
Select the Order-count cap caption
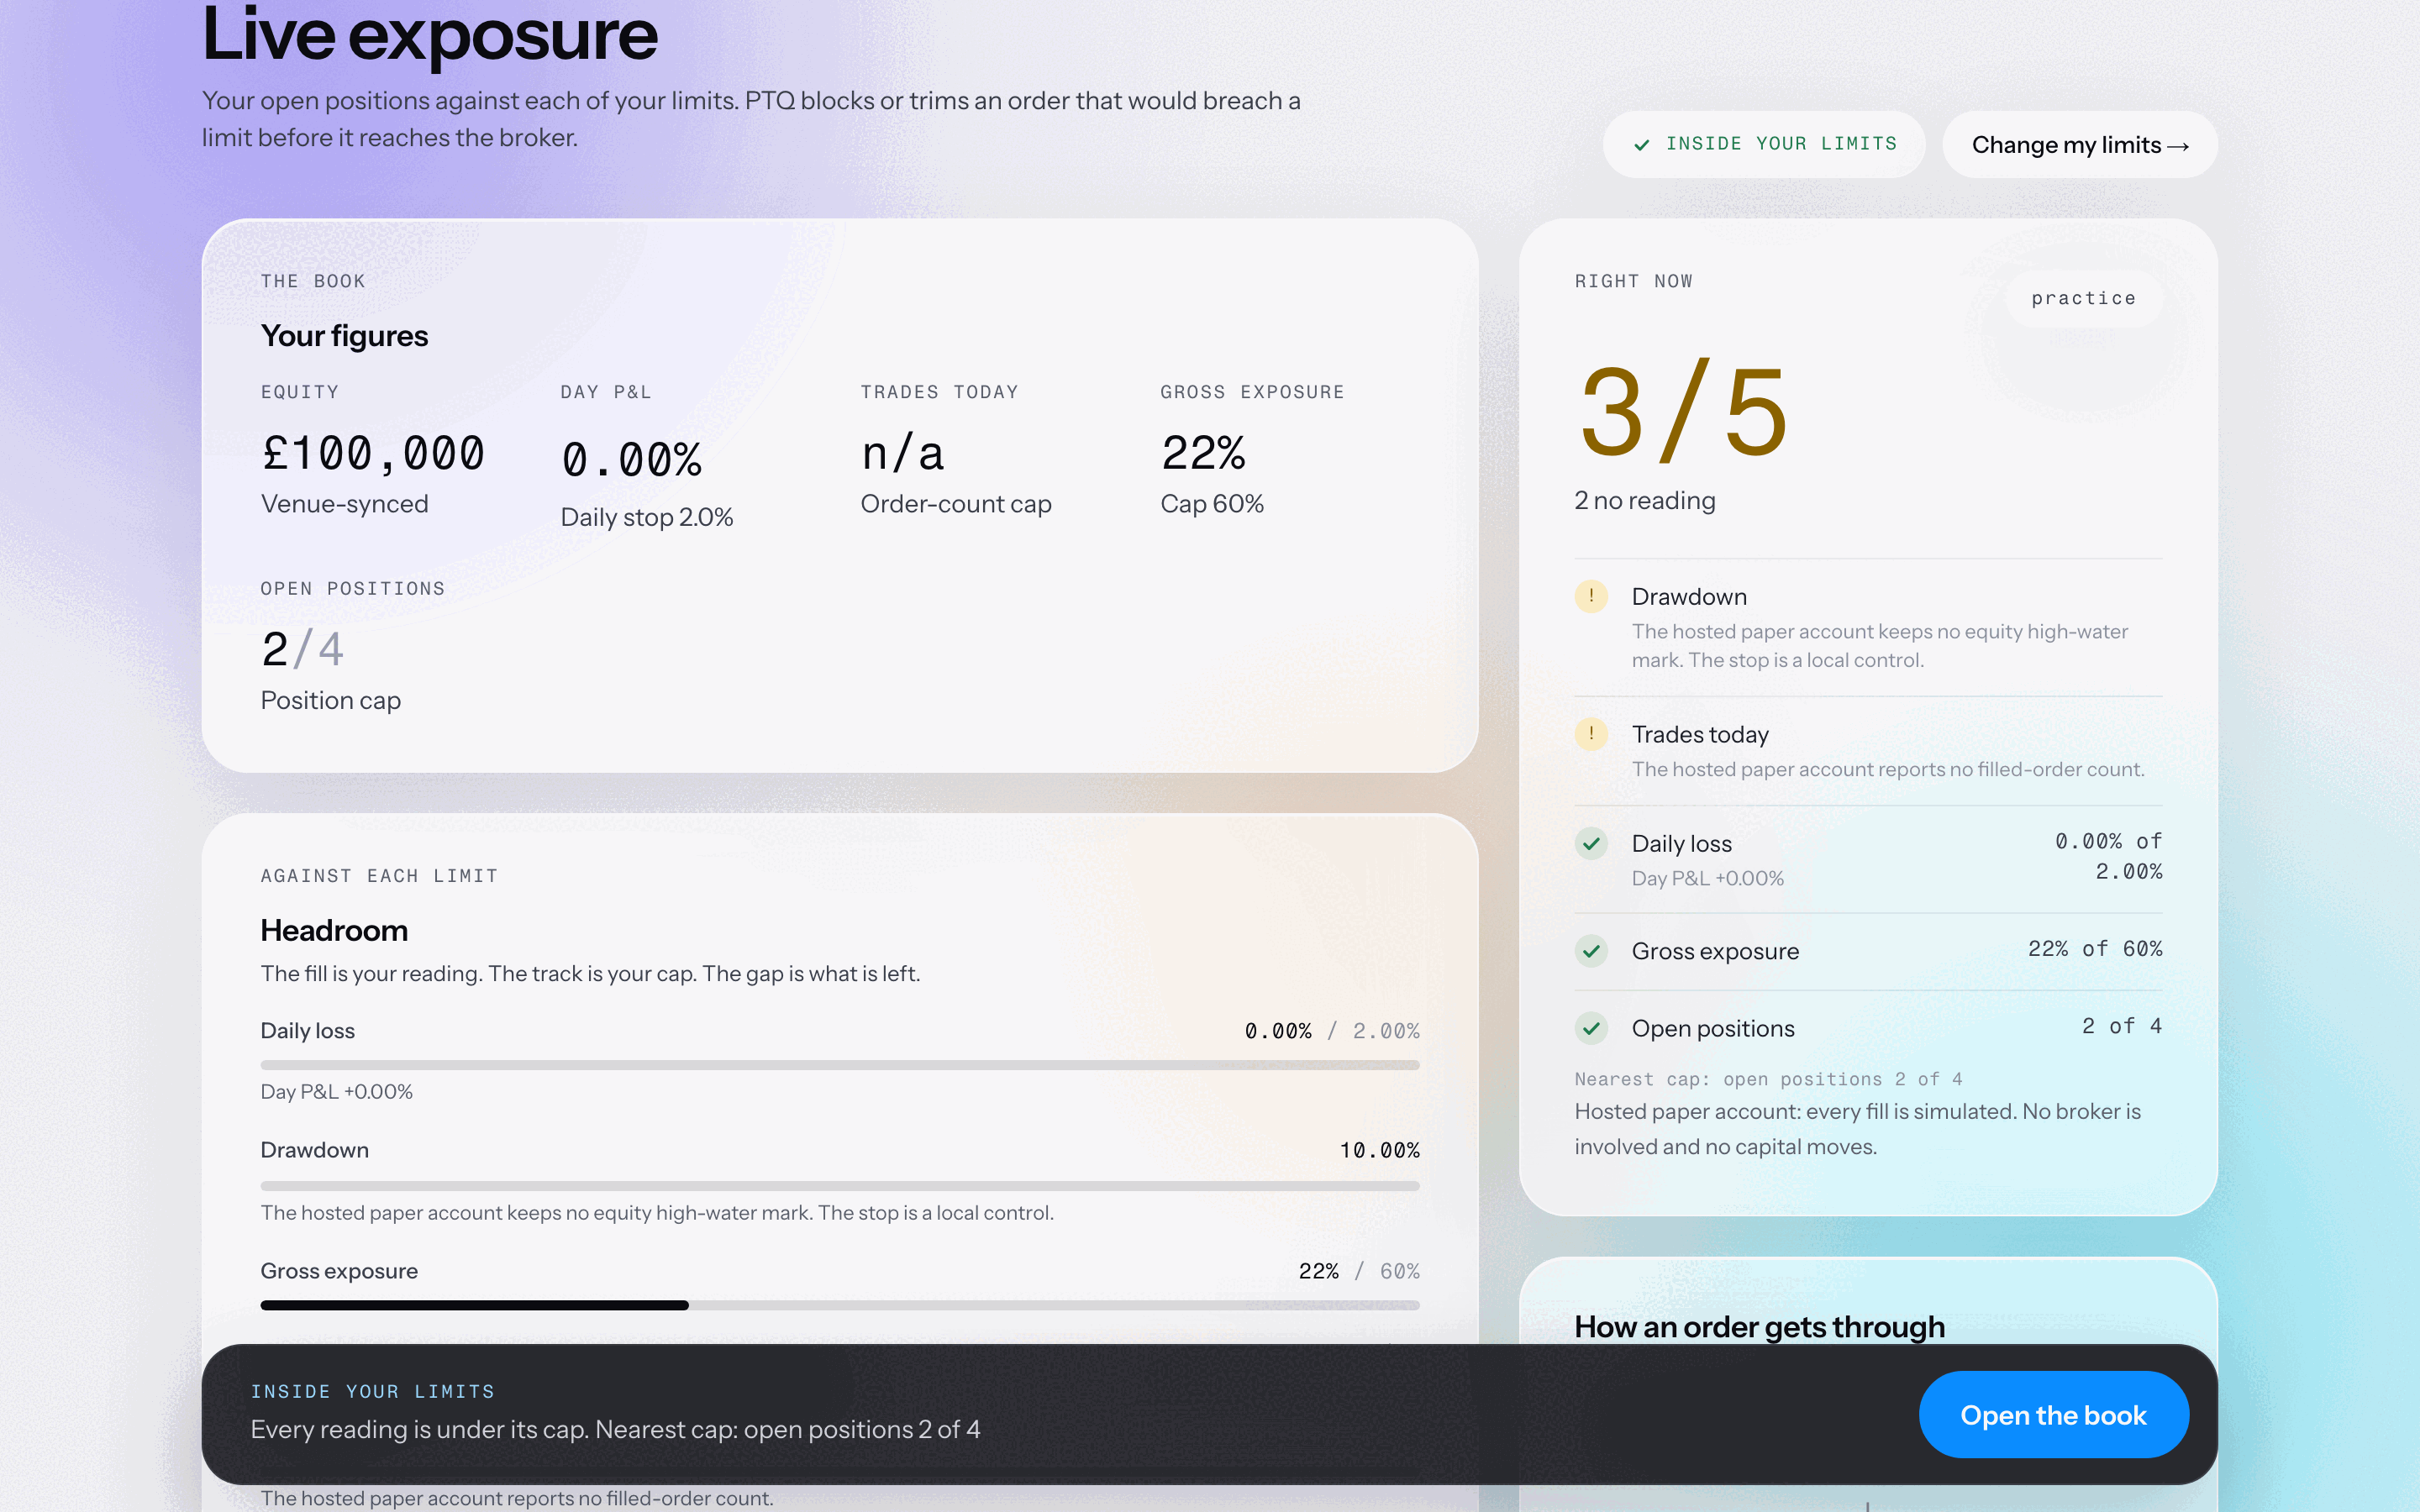point(956,504)
